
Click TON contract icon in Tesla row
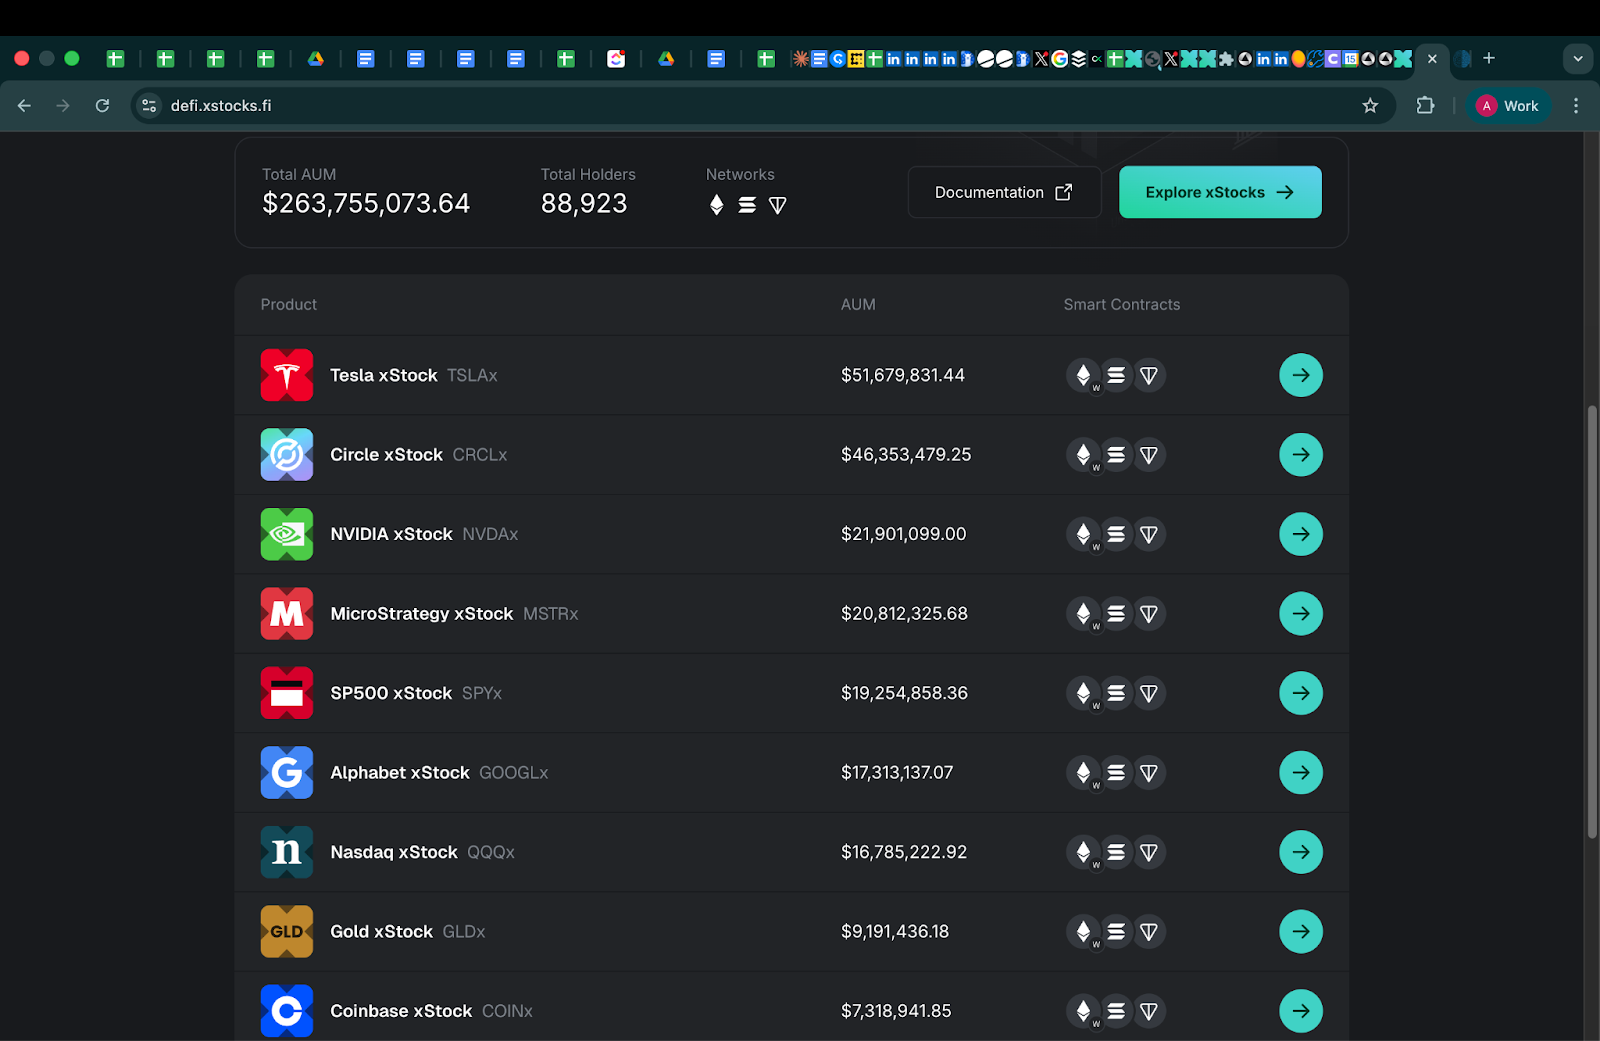click(1149, 375)
